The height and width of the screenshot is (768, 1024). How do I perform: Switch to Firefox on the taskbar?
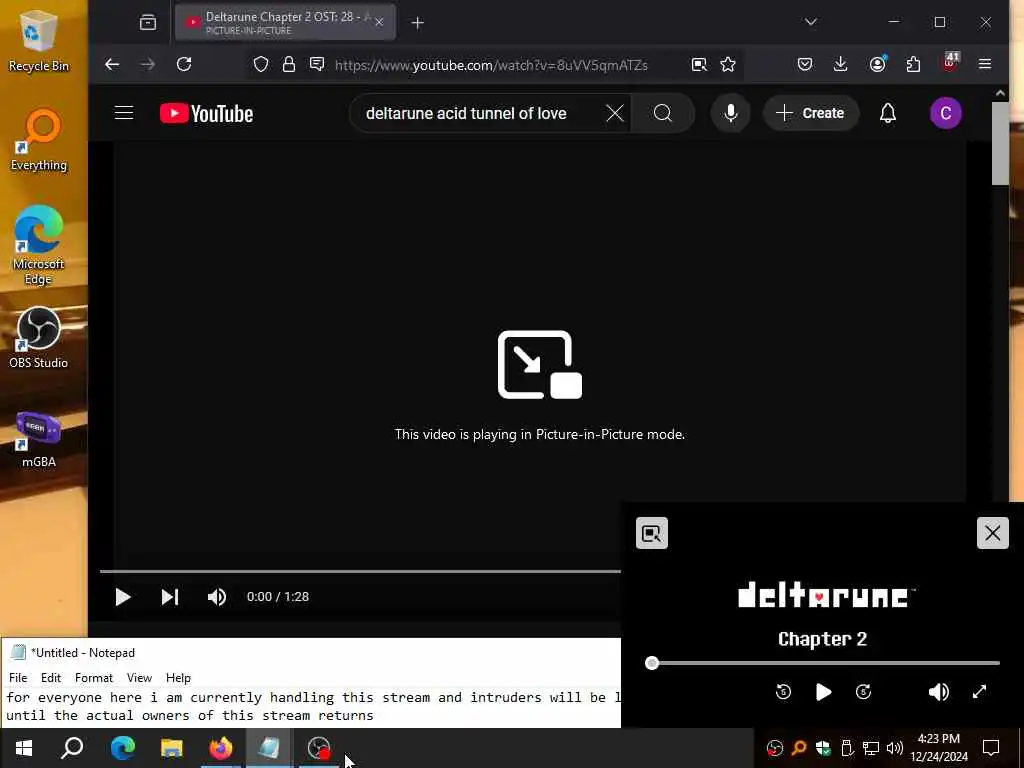tap(221, 748)
